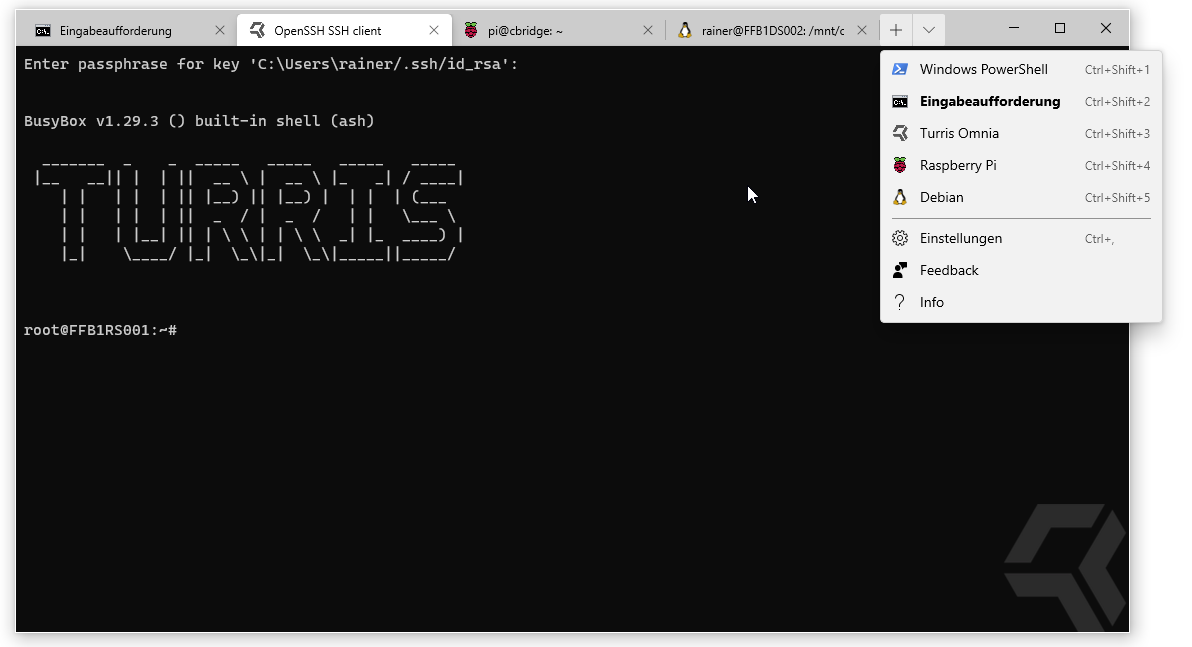
Task: Click the PowerShell icon in dropdown menu
Action: [x=900, y=70]
